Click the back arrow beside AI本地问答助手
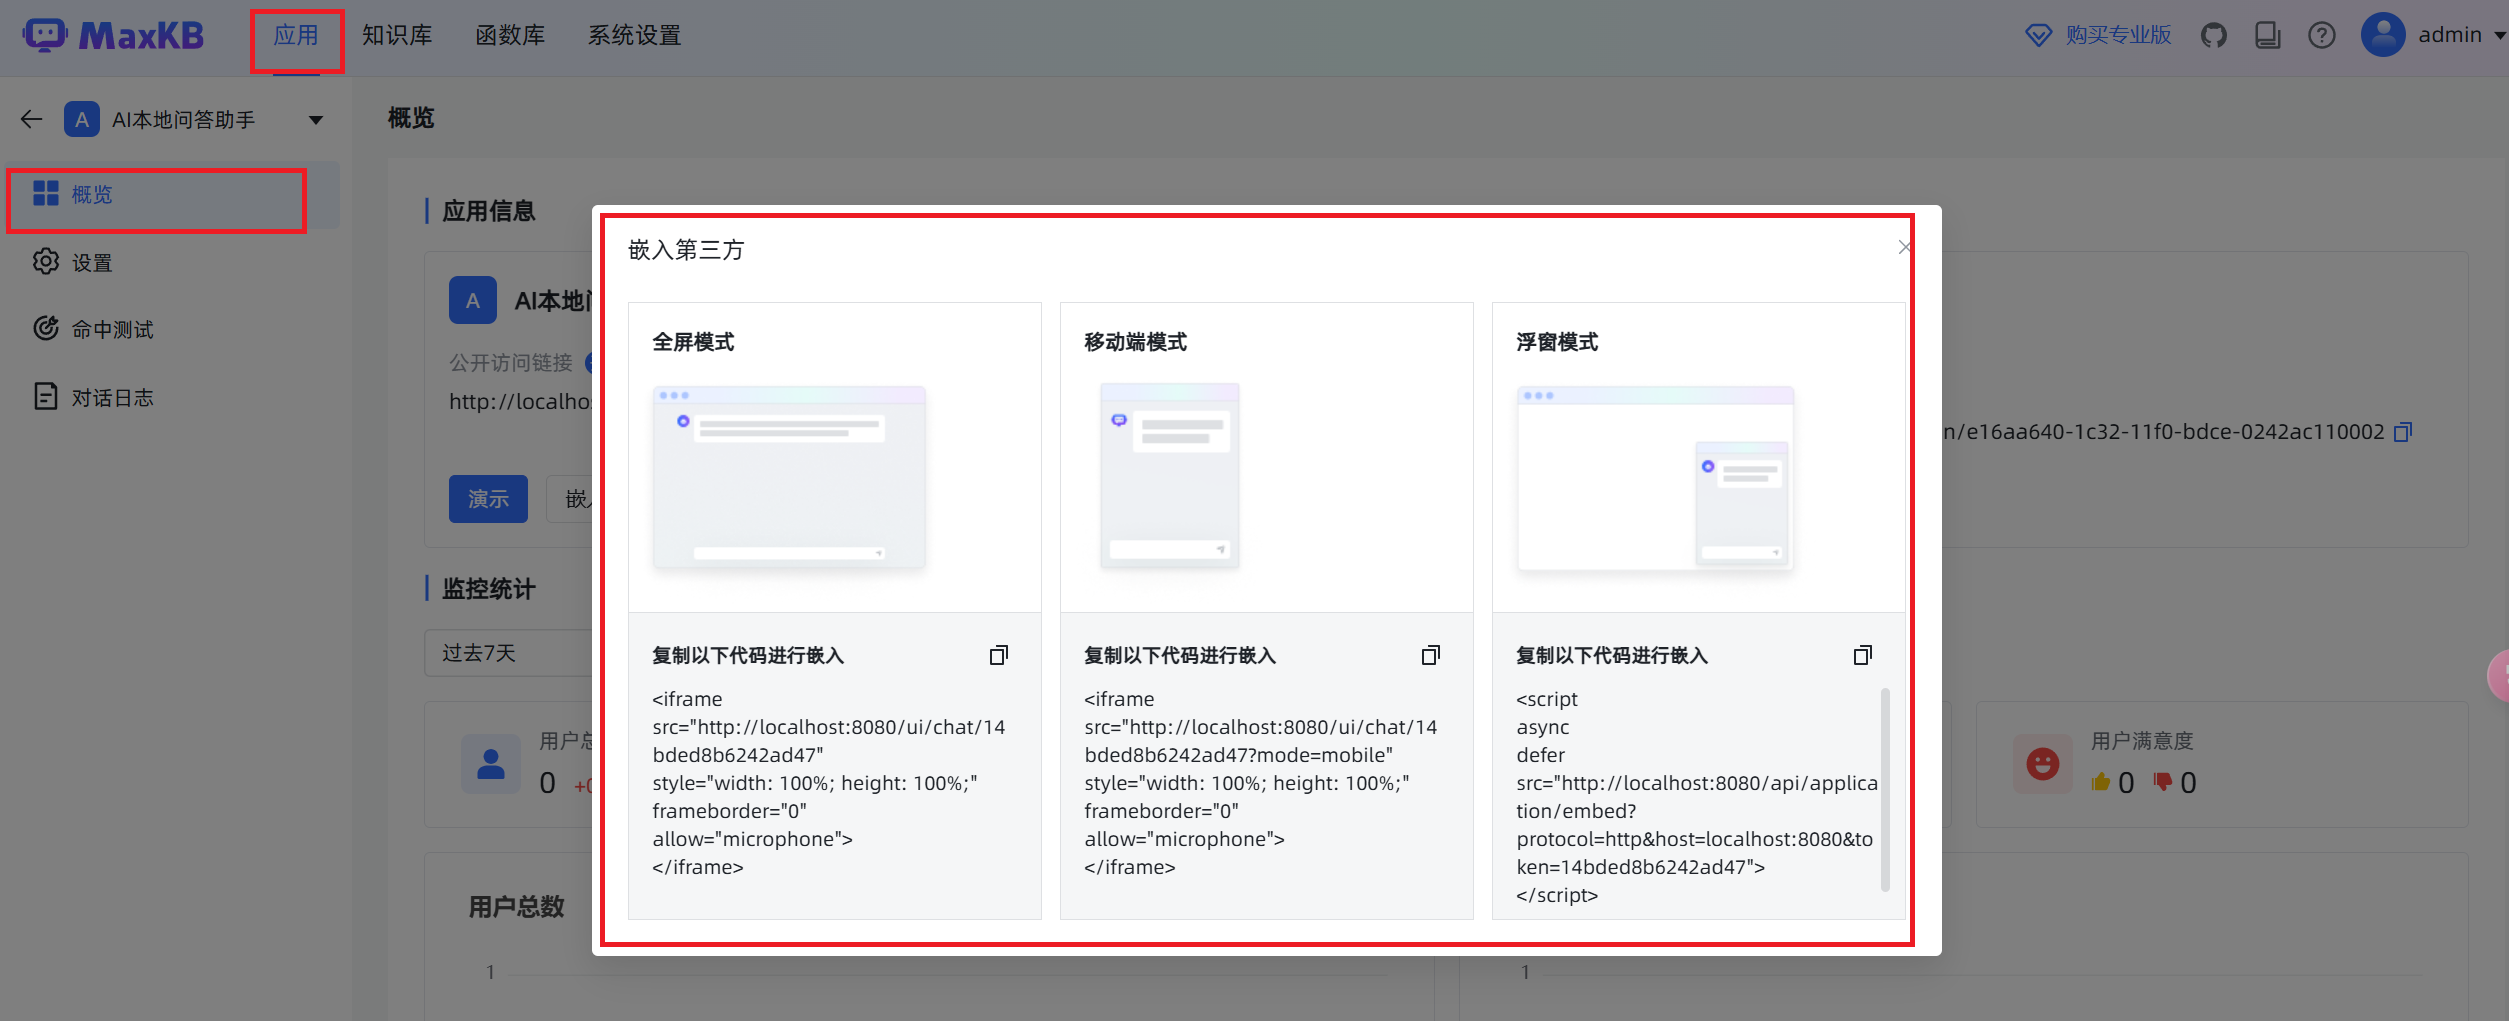This screenshot has height=1021, width=2509. click(x=30, y=118)
